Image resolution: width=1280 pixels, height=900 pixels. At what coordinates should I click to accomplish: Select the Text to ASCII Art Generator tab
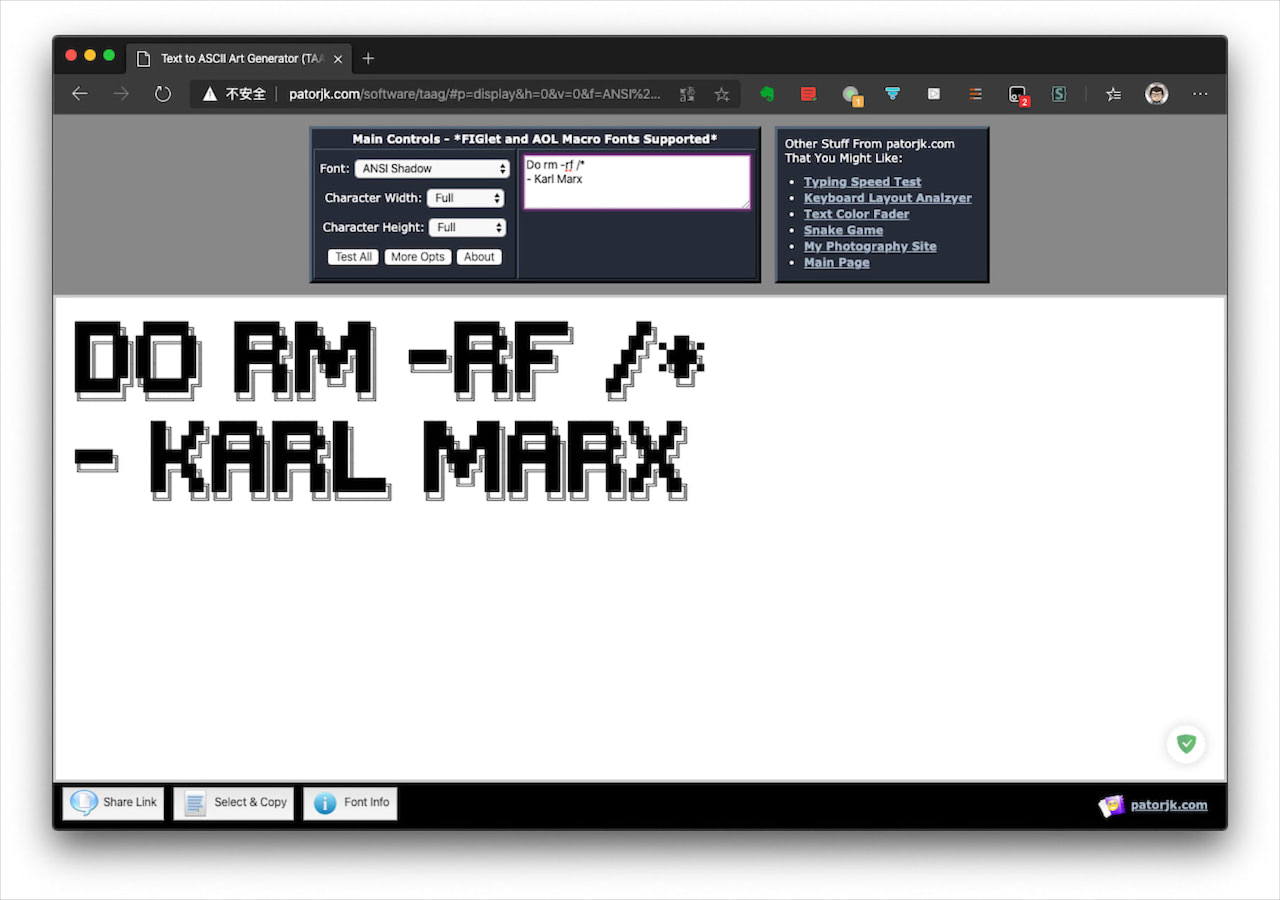[240, 59]
